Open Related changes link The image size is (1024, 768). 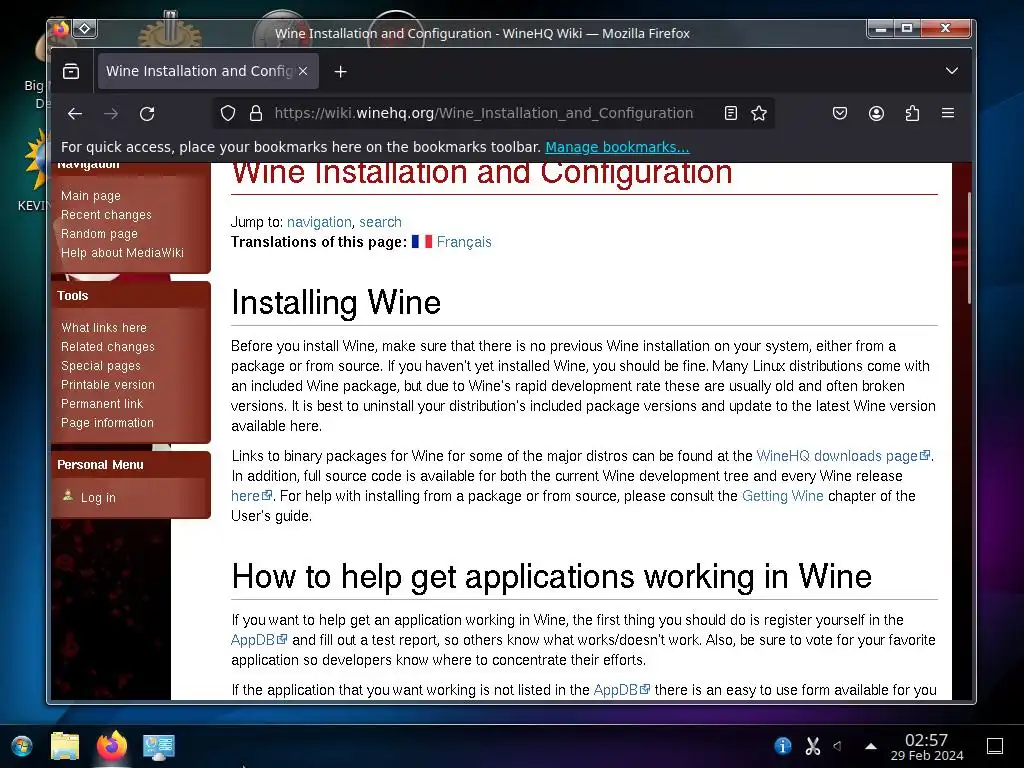point(108,346)
